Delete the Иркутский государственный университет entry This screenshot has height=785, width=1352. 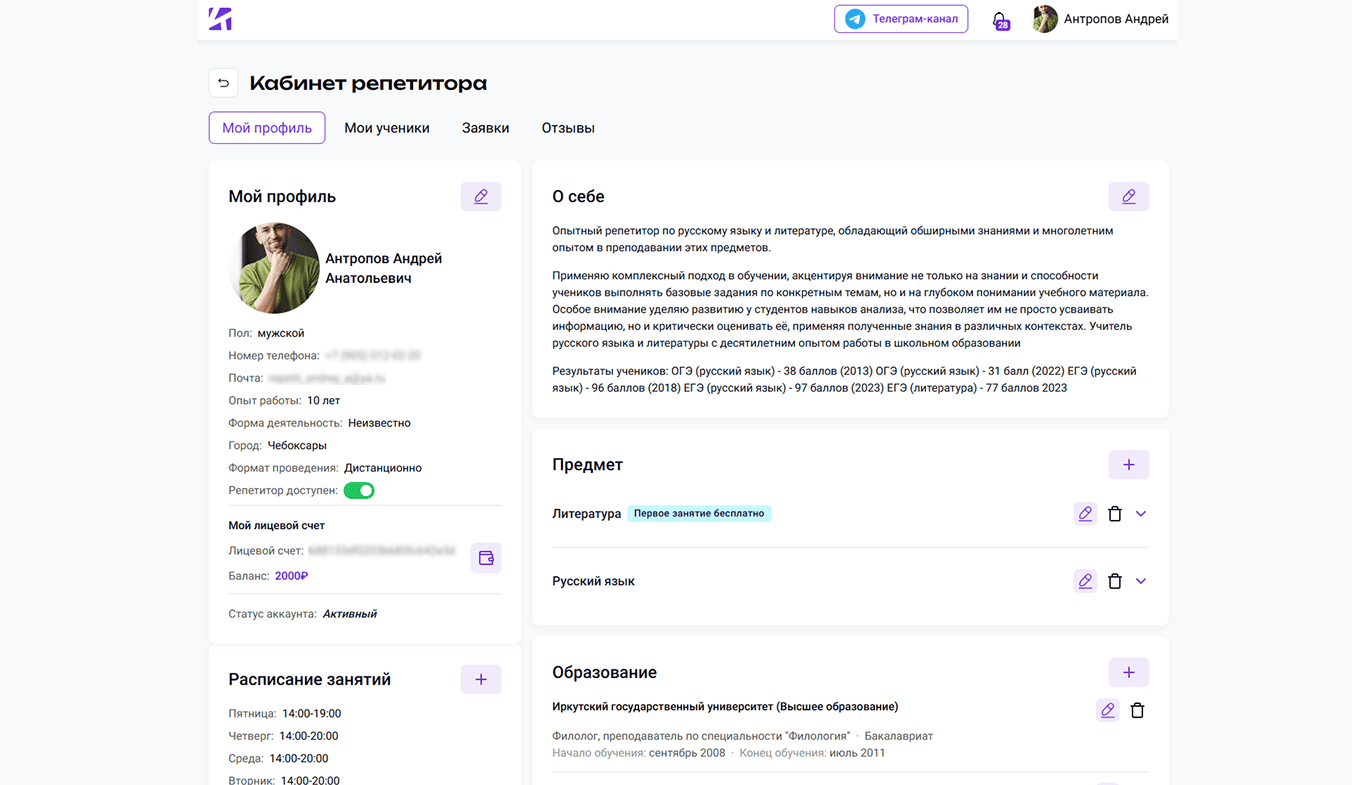[1137, 710]
